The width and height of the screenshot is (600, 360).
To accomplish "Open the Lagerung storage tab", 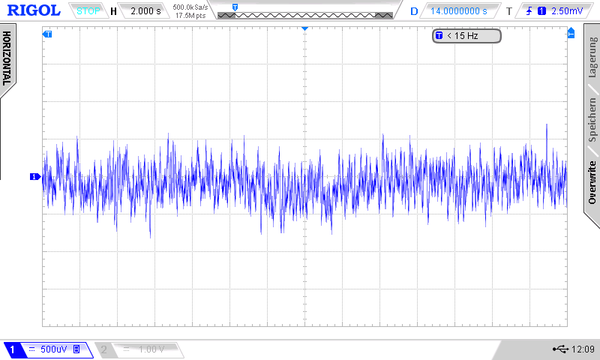I will point(592,57).
